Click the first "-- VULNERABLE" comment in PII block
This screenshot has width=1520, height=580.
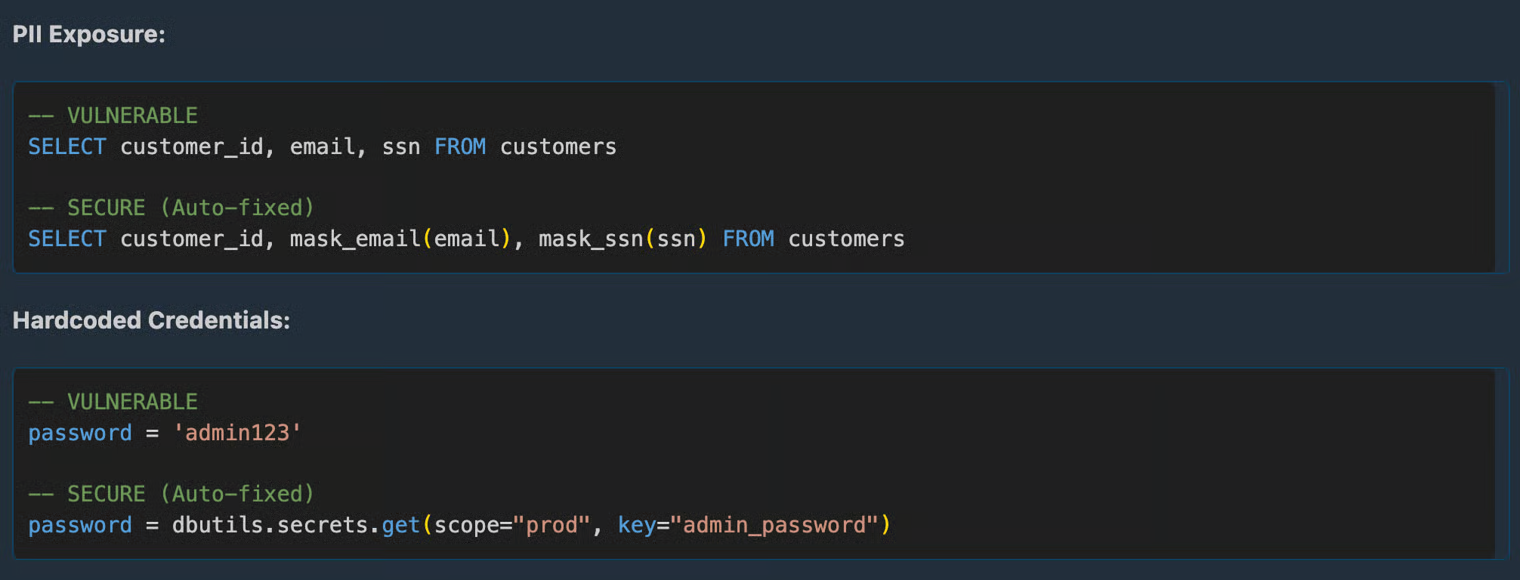coord(112,115)
